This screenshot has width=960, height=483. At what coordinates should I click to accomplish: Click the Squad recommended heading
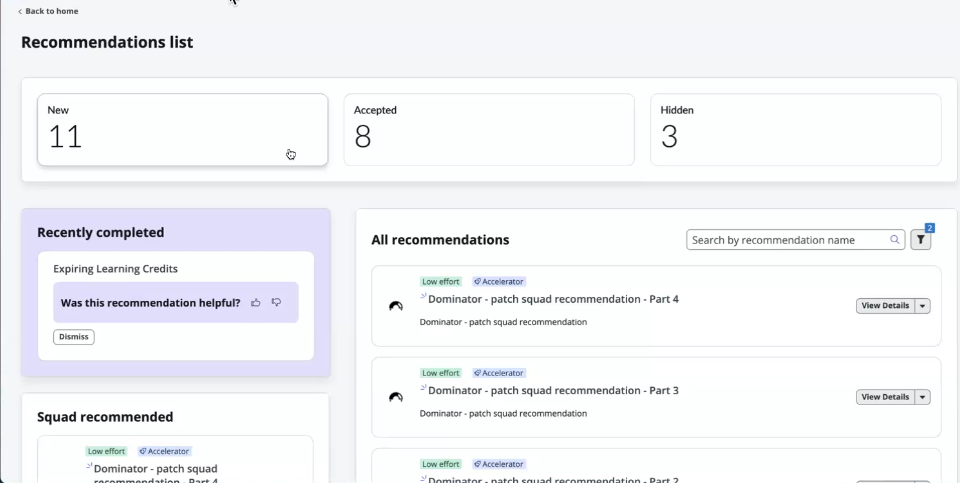point(105,416)
